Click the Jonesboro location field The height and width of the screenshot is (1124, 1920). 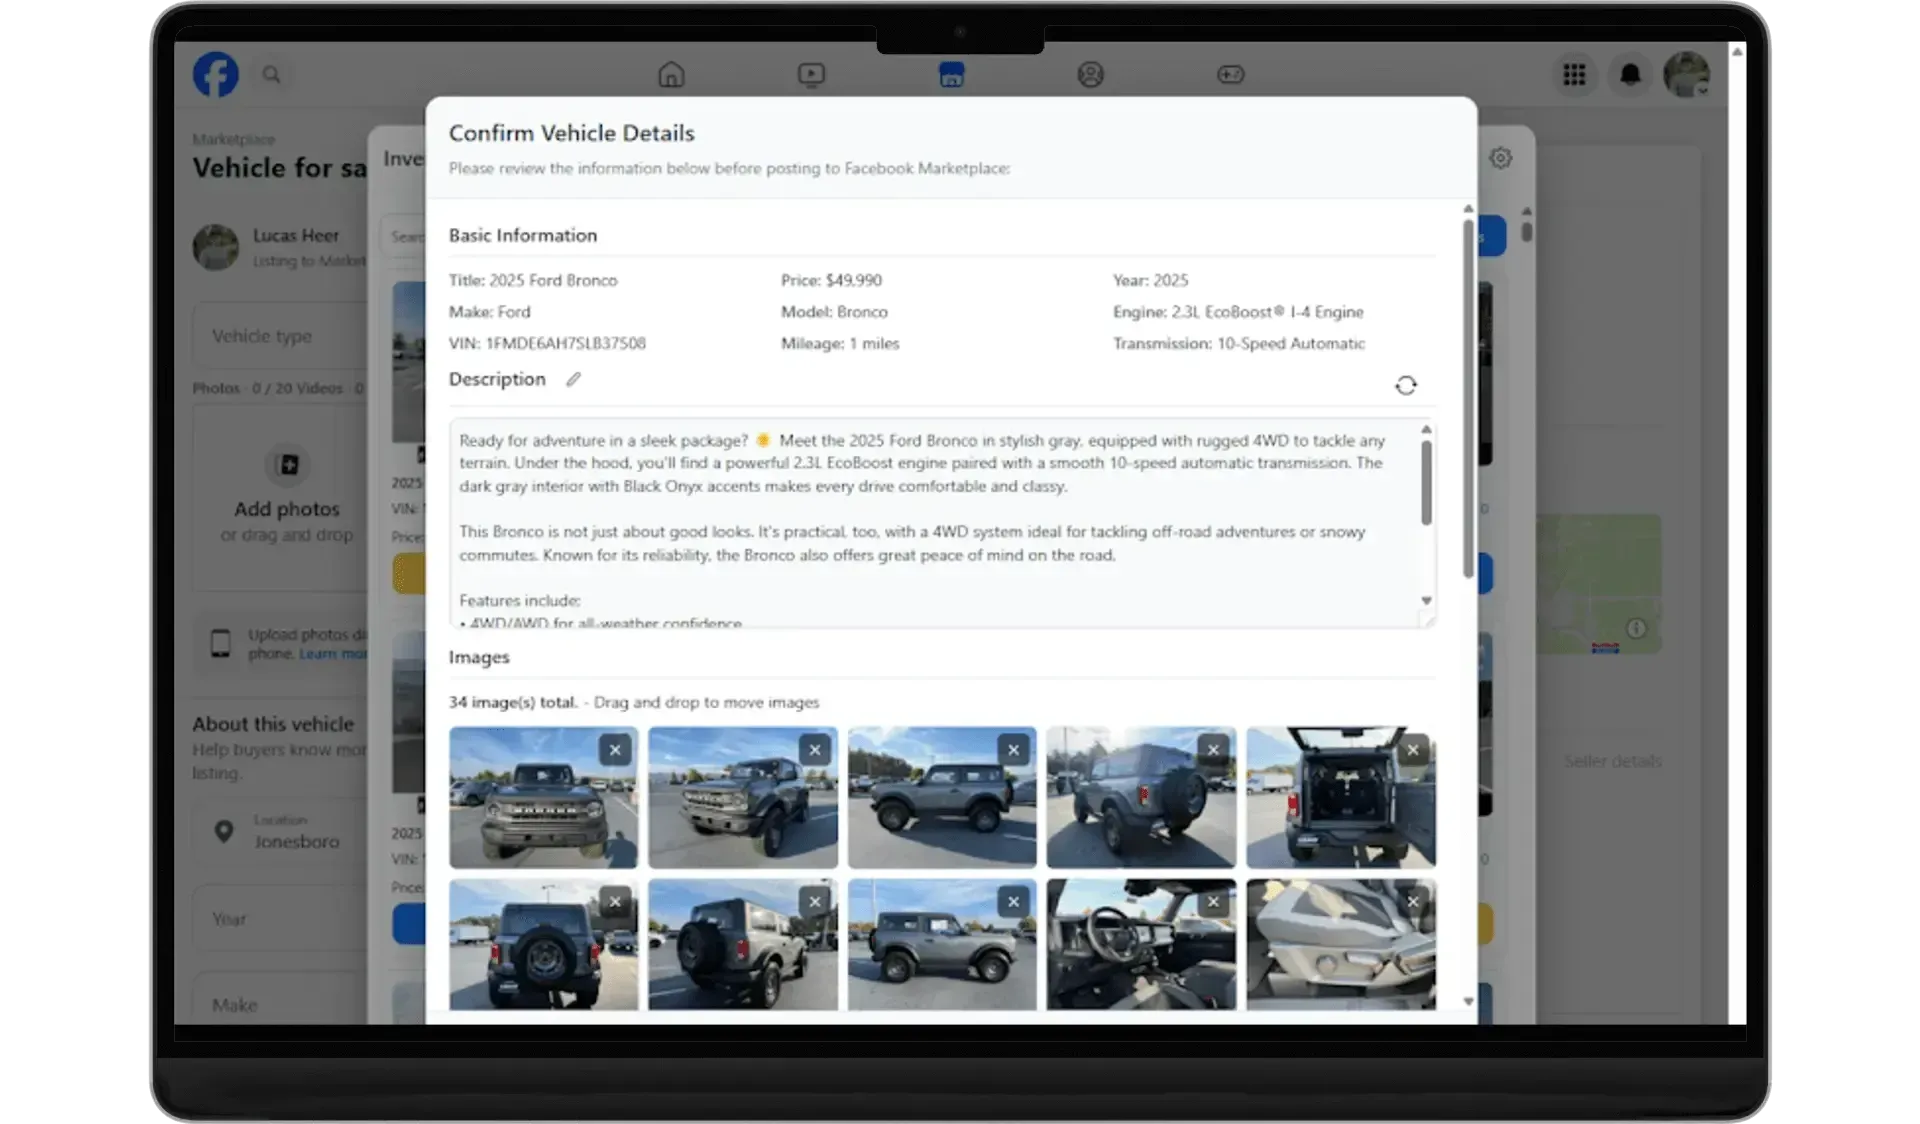click(280, 832)
